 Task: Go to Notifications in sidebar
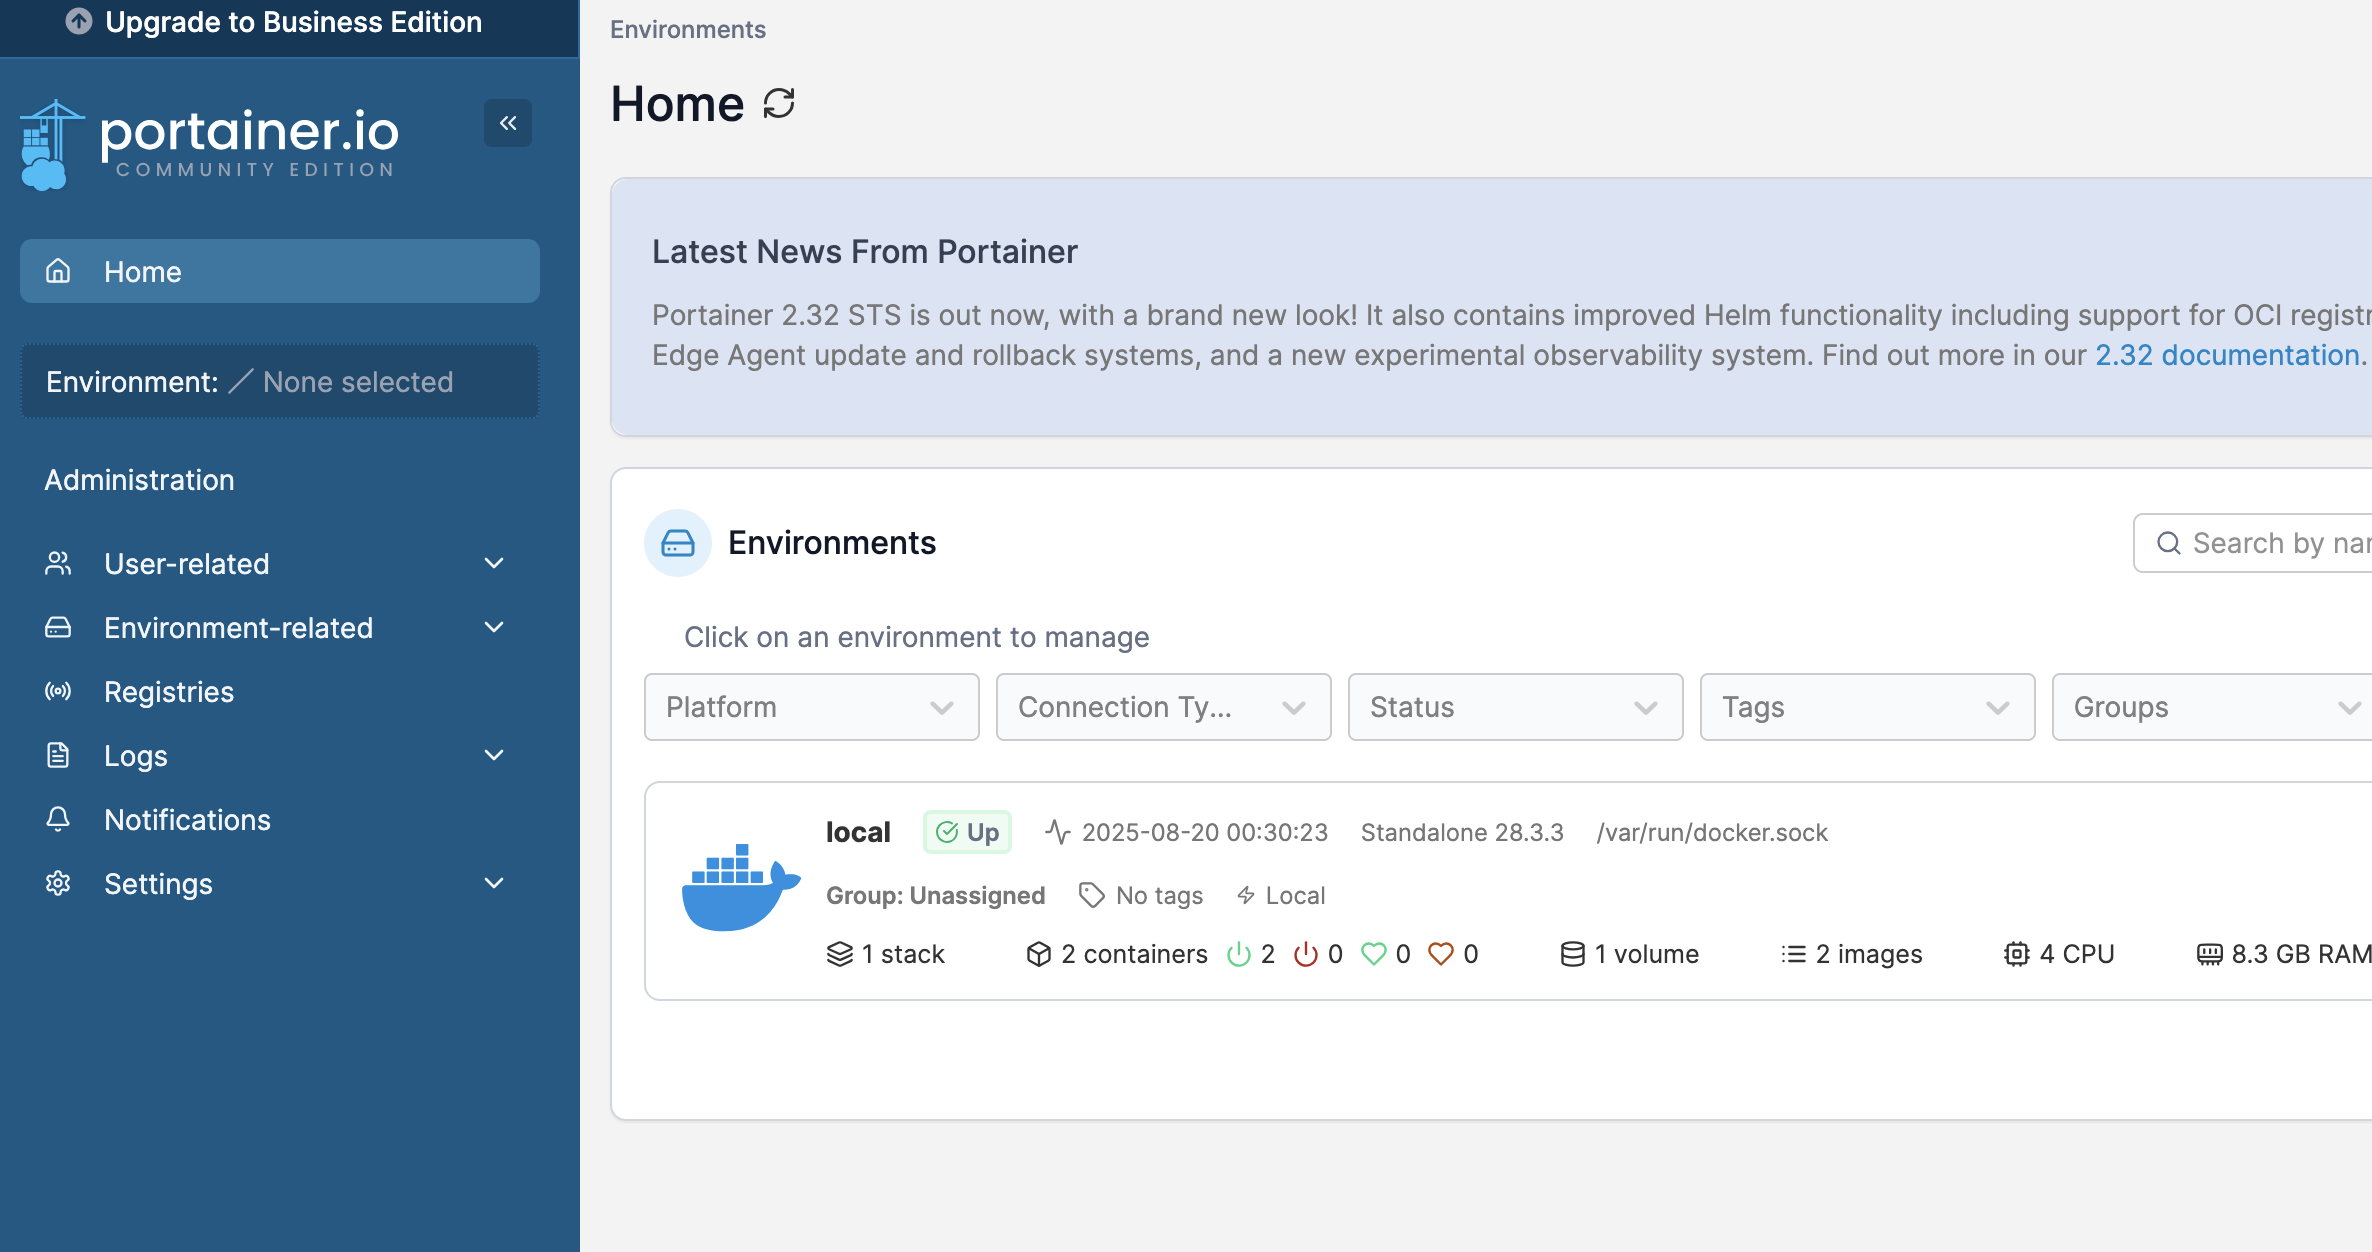click(x=280, y=819)
